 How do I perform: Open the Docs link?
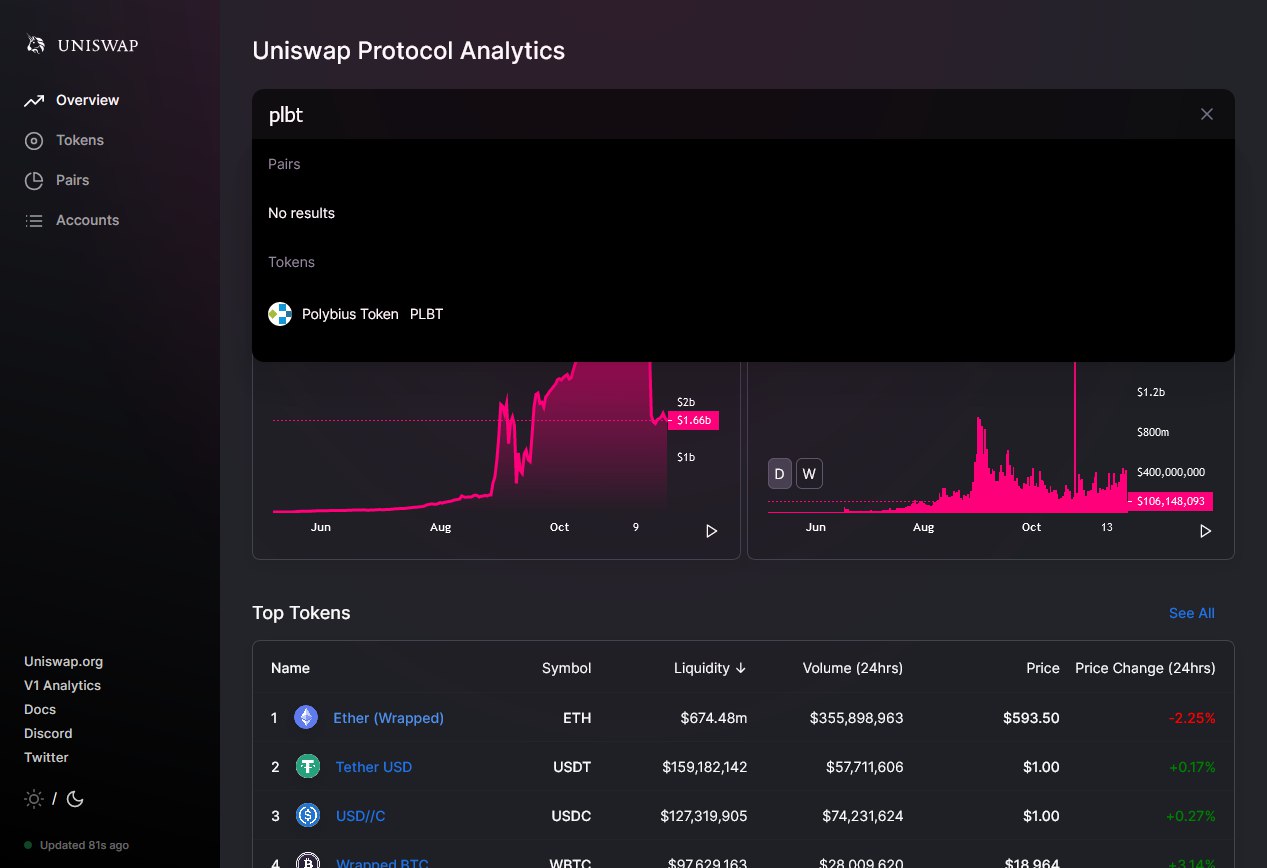[40, 709]
